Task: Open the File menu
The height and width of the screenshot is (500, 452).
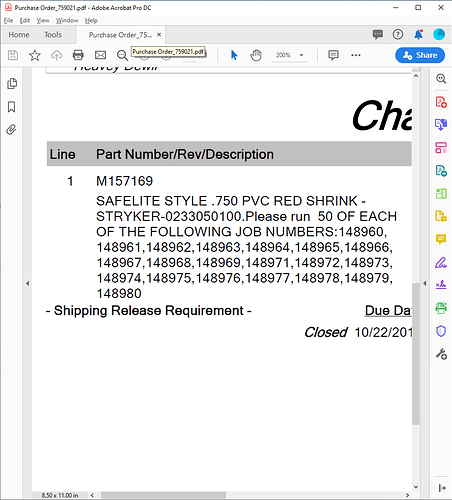Action: coord(8,21)
